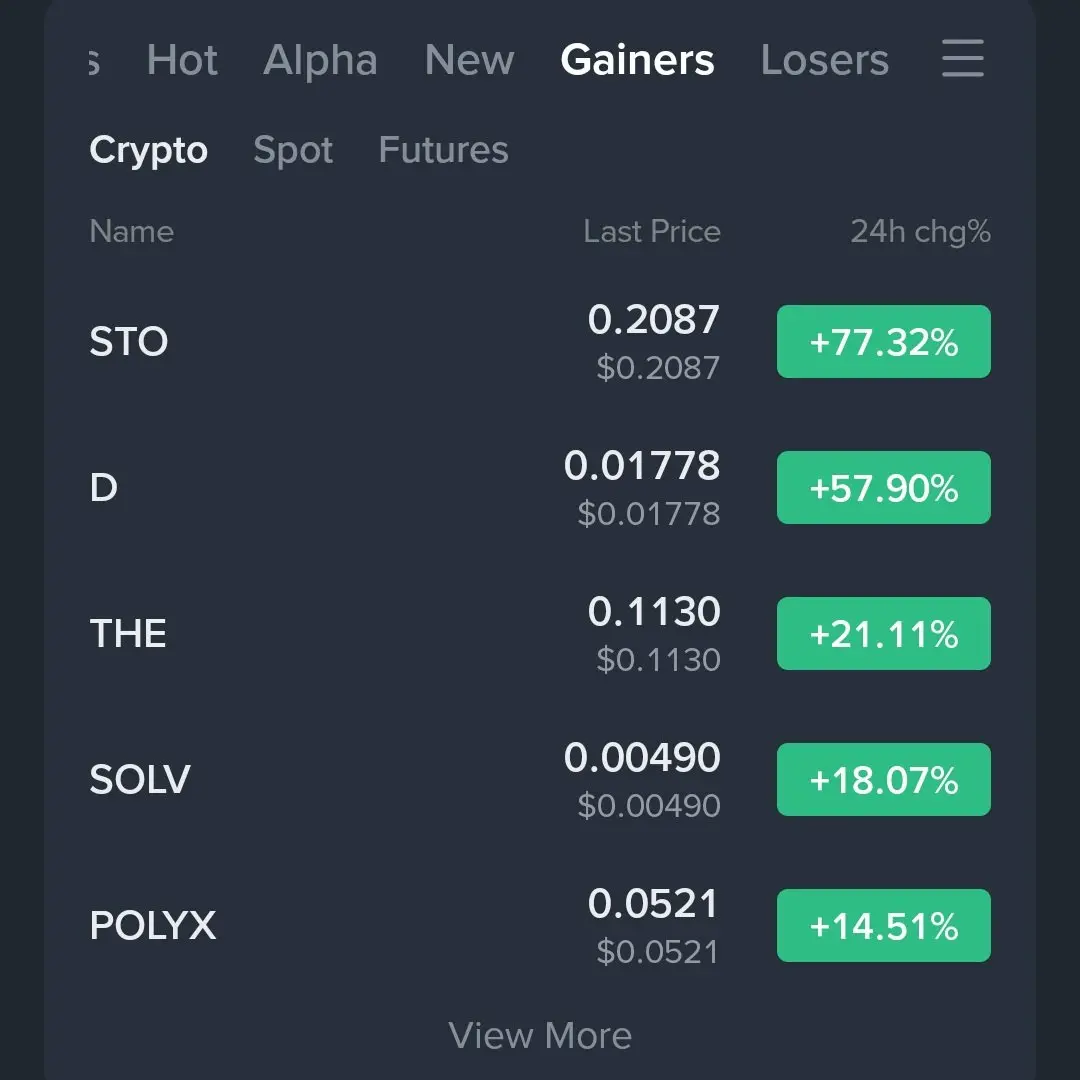The image size is (1080, 1080).
Task: Click the +14.51% change badge
Action: point(883,926)
